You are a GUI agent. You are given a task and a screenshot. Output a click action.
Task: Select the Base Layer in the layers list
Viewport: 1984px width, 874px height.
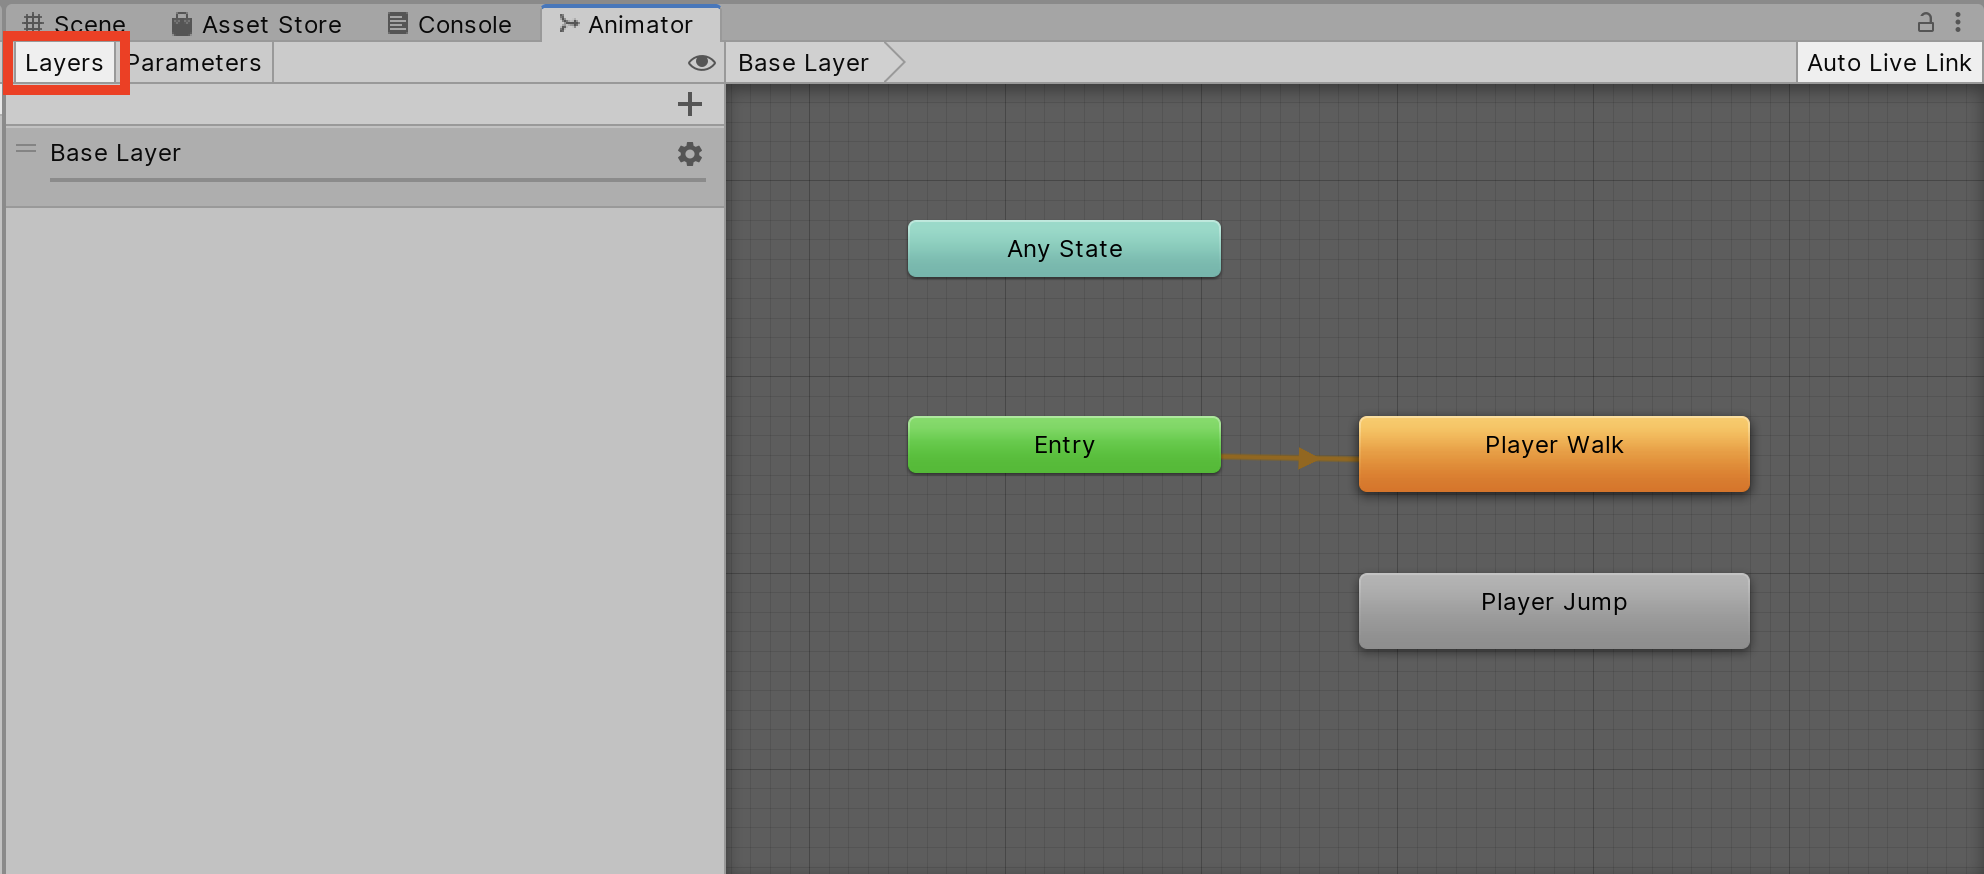pos(300,153)
